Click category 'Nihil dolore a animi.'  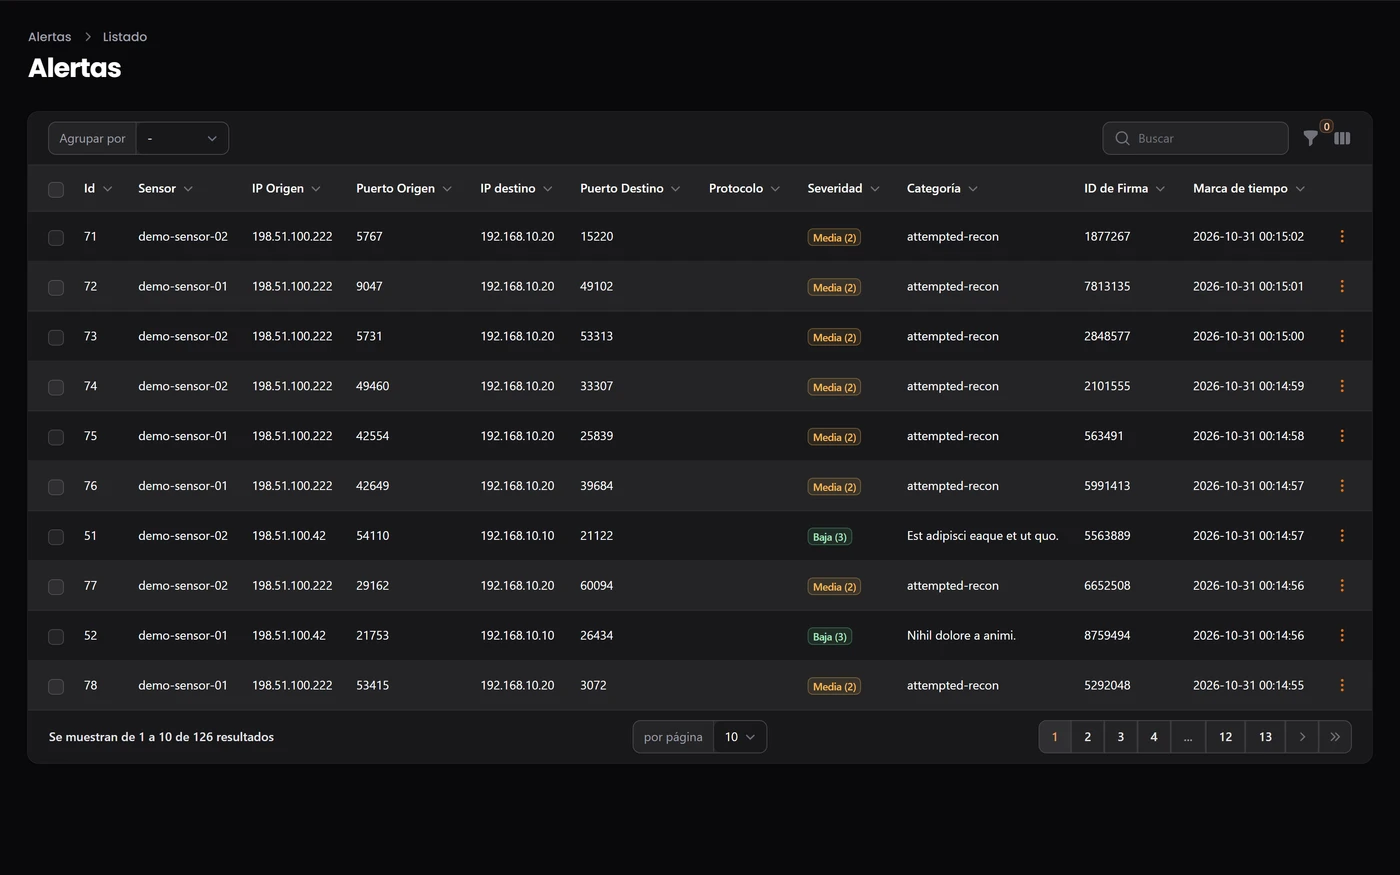(961, 636)
